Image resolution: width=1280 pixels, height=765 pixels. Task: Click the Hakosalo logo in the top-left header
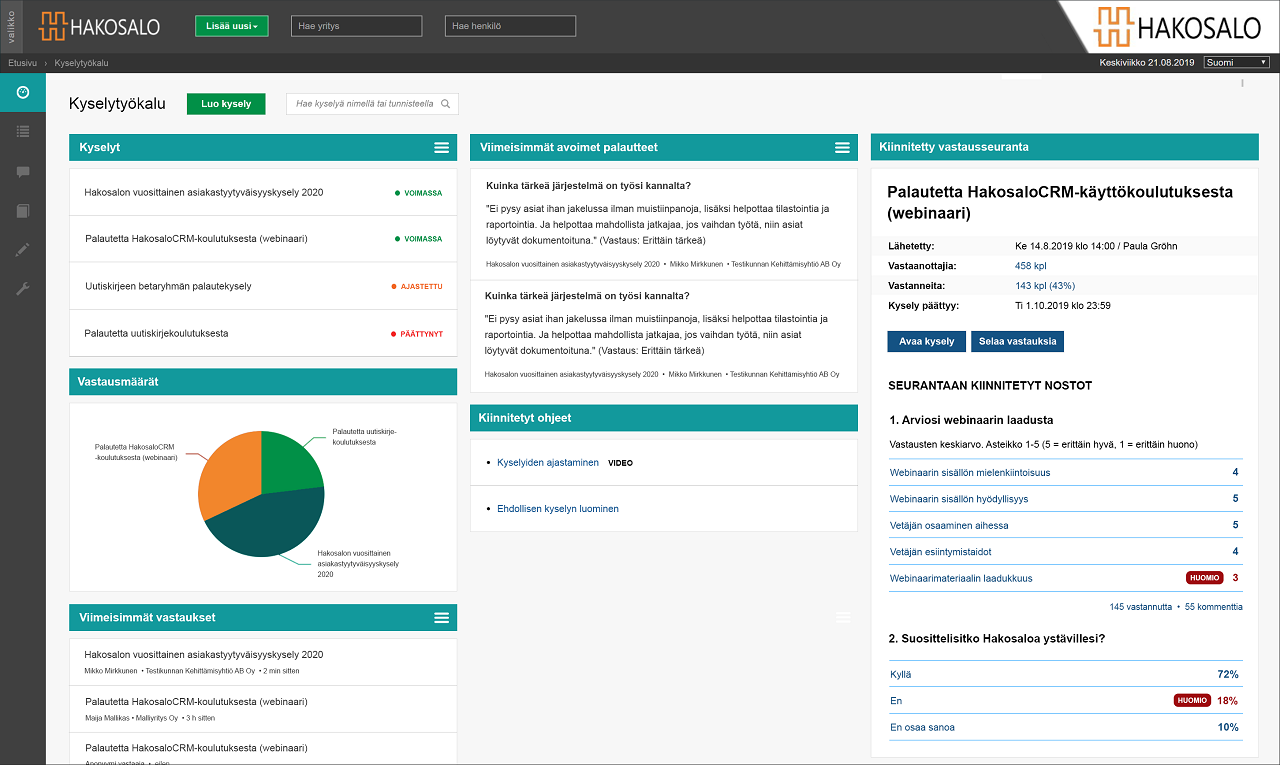[99, 26]
